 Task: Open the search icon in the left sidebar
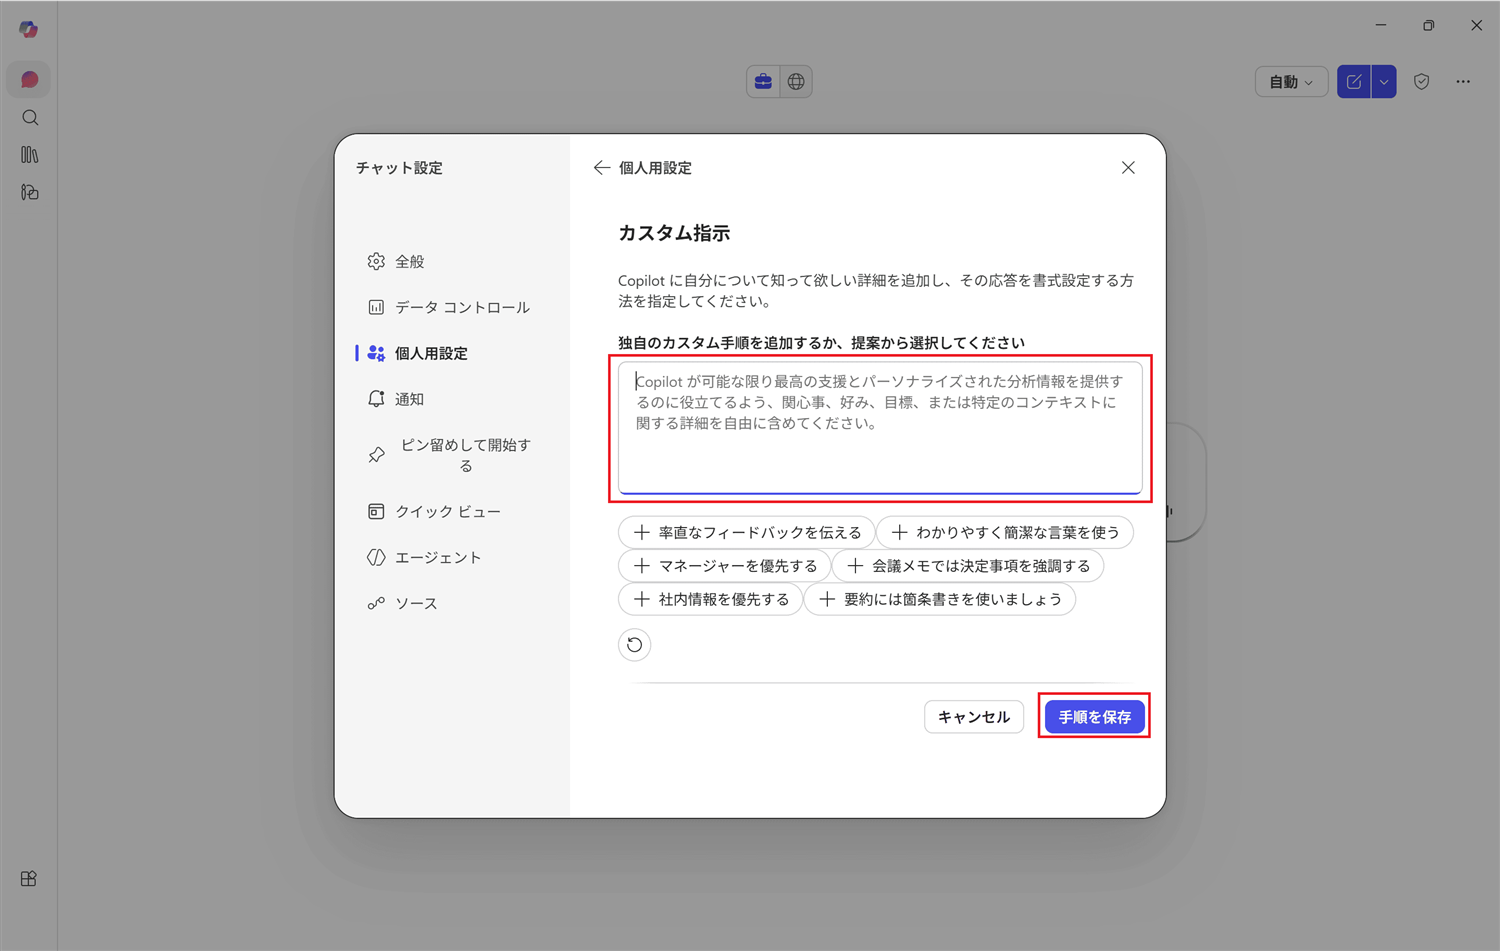click(30, 118)
